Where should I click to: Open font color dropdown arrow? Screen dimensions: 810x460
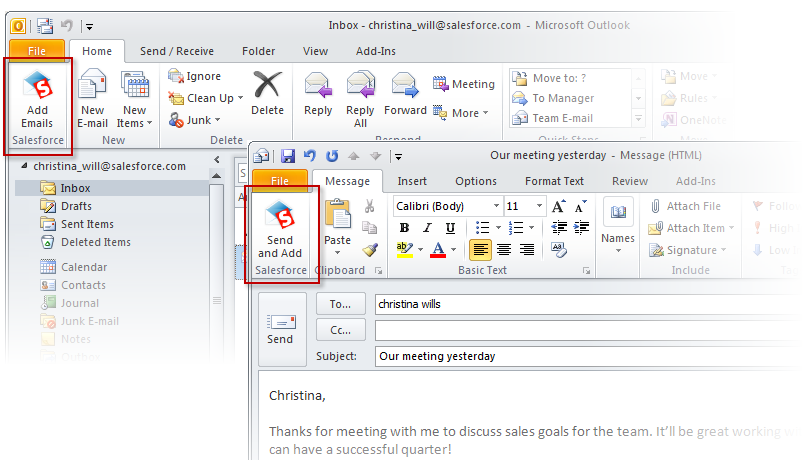pyautogui.click(x=454, y=250)
